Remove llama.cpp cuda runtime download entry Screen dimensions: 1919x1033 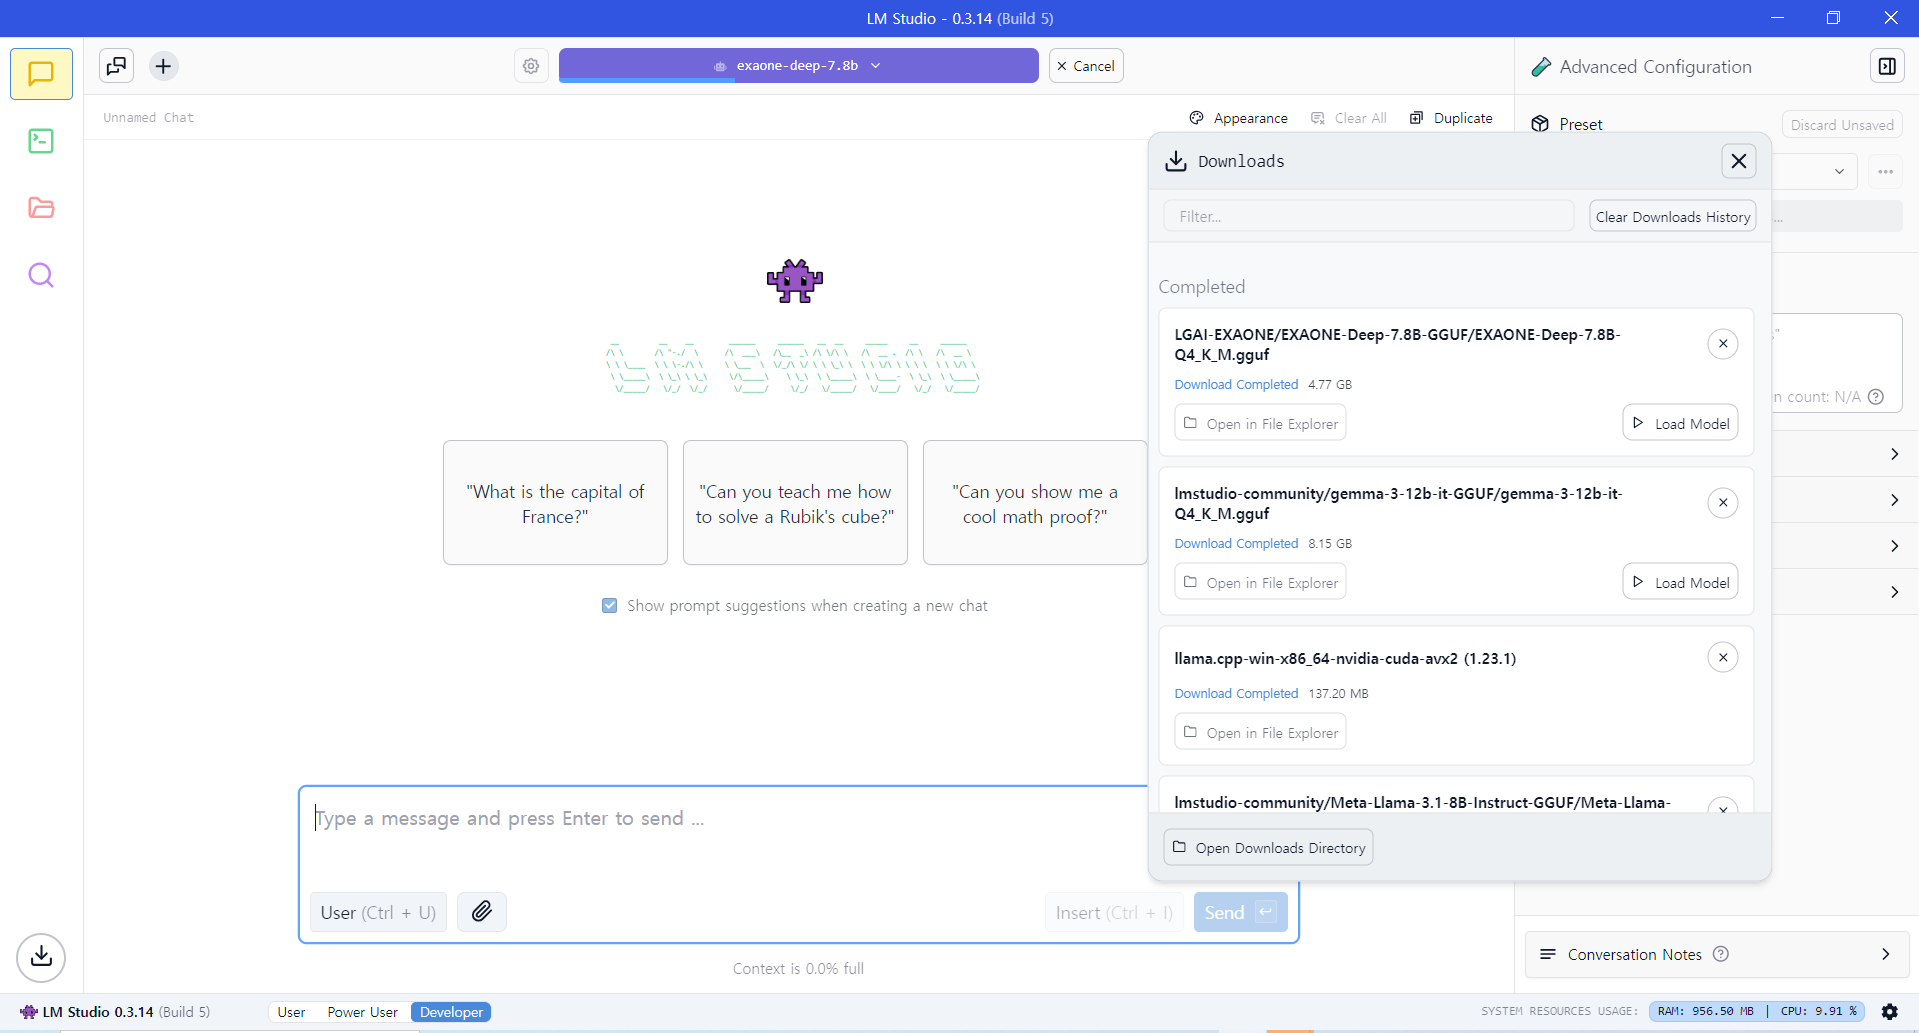point(1723,658)
